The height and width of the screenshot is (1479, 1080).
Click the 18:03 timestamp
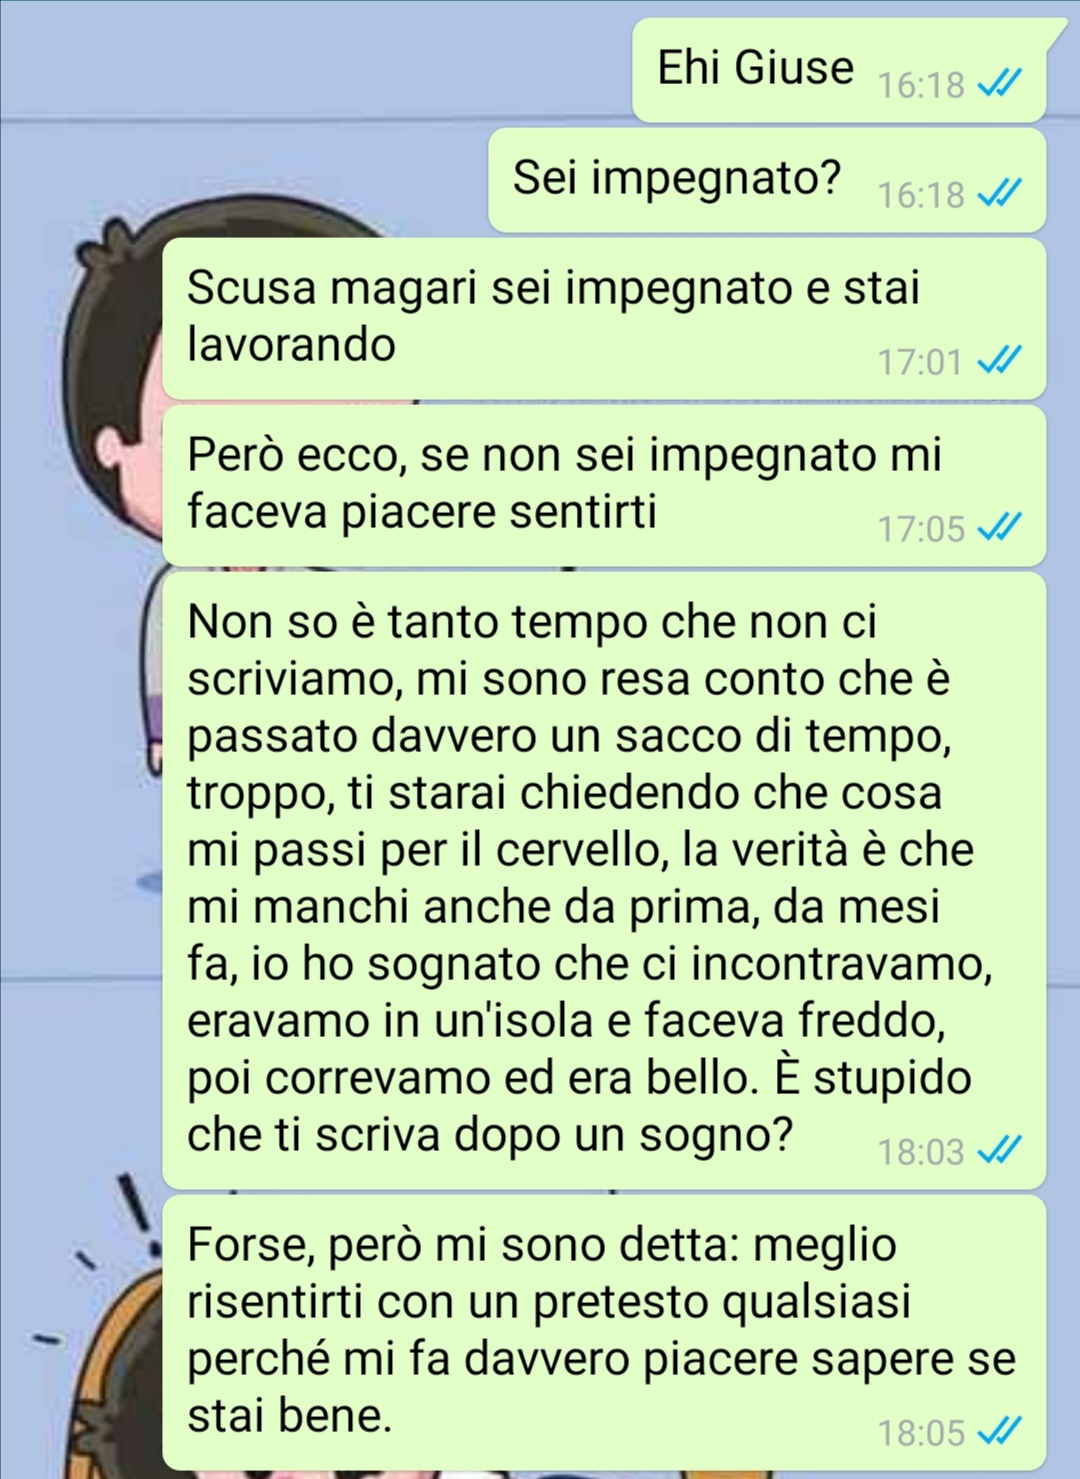click(x=920, y=1152)
